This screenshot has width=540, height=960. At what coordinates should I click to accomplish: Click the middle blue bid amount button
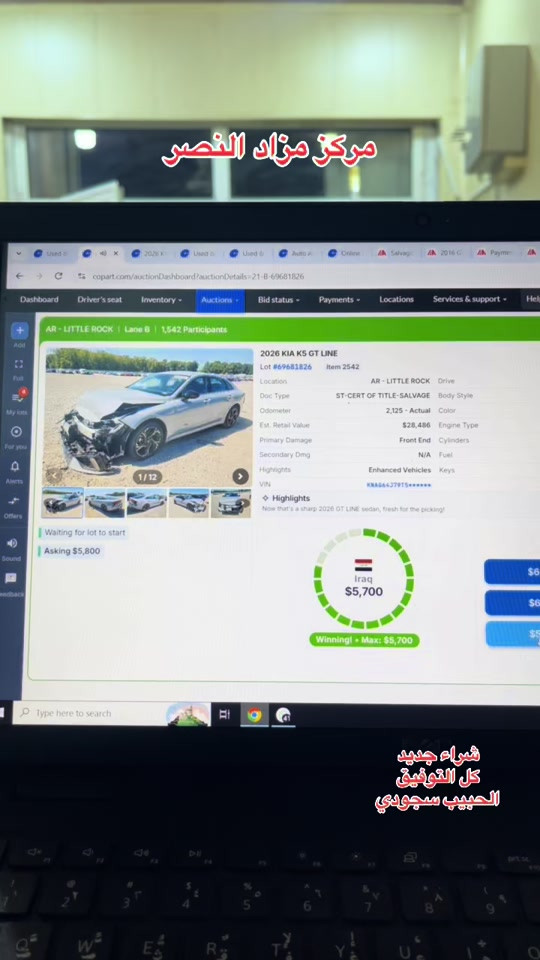512,603
